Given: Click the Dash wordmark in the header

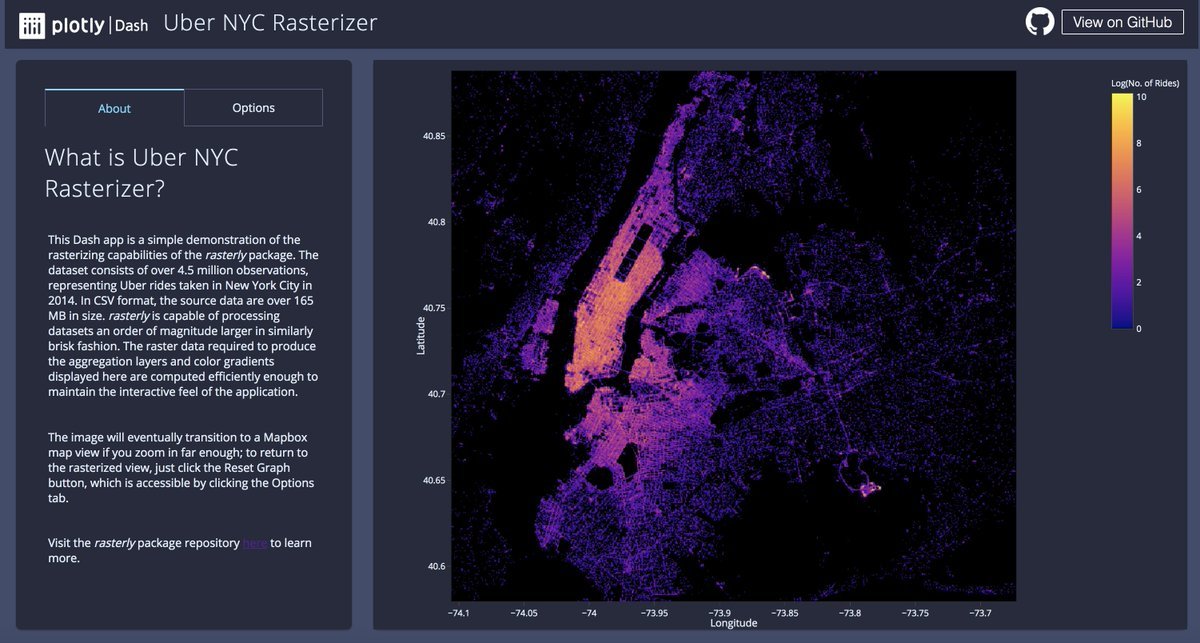Looking at the screenshot, I should point(131,26).
